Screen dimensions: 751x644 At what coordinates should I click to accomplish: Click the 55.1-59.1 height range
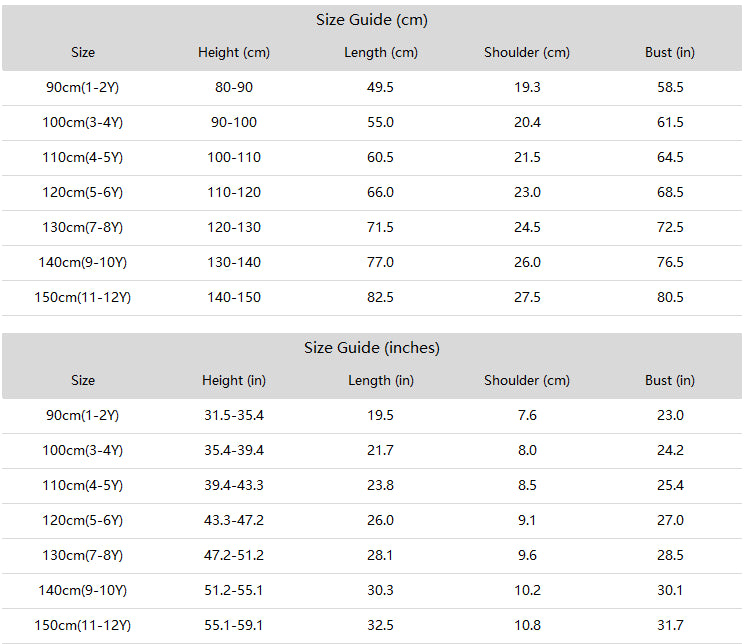(x=234, y=625)
